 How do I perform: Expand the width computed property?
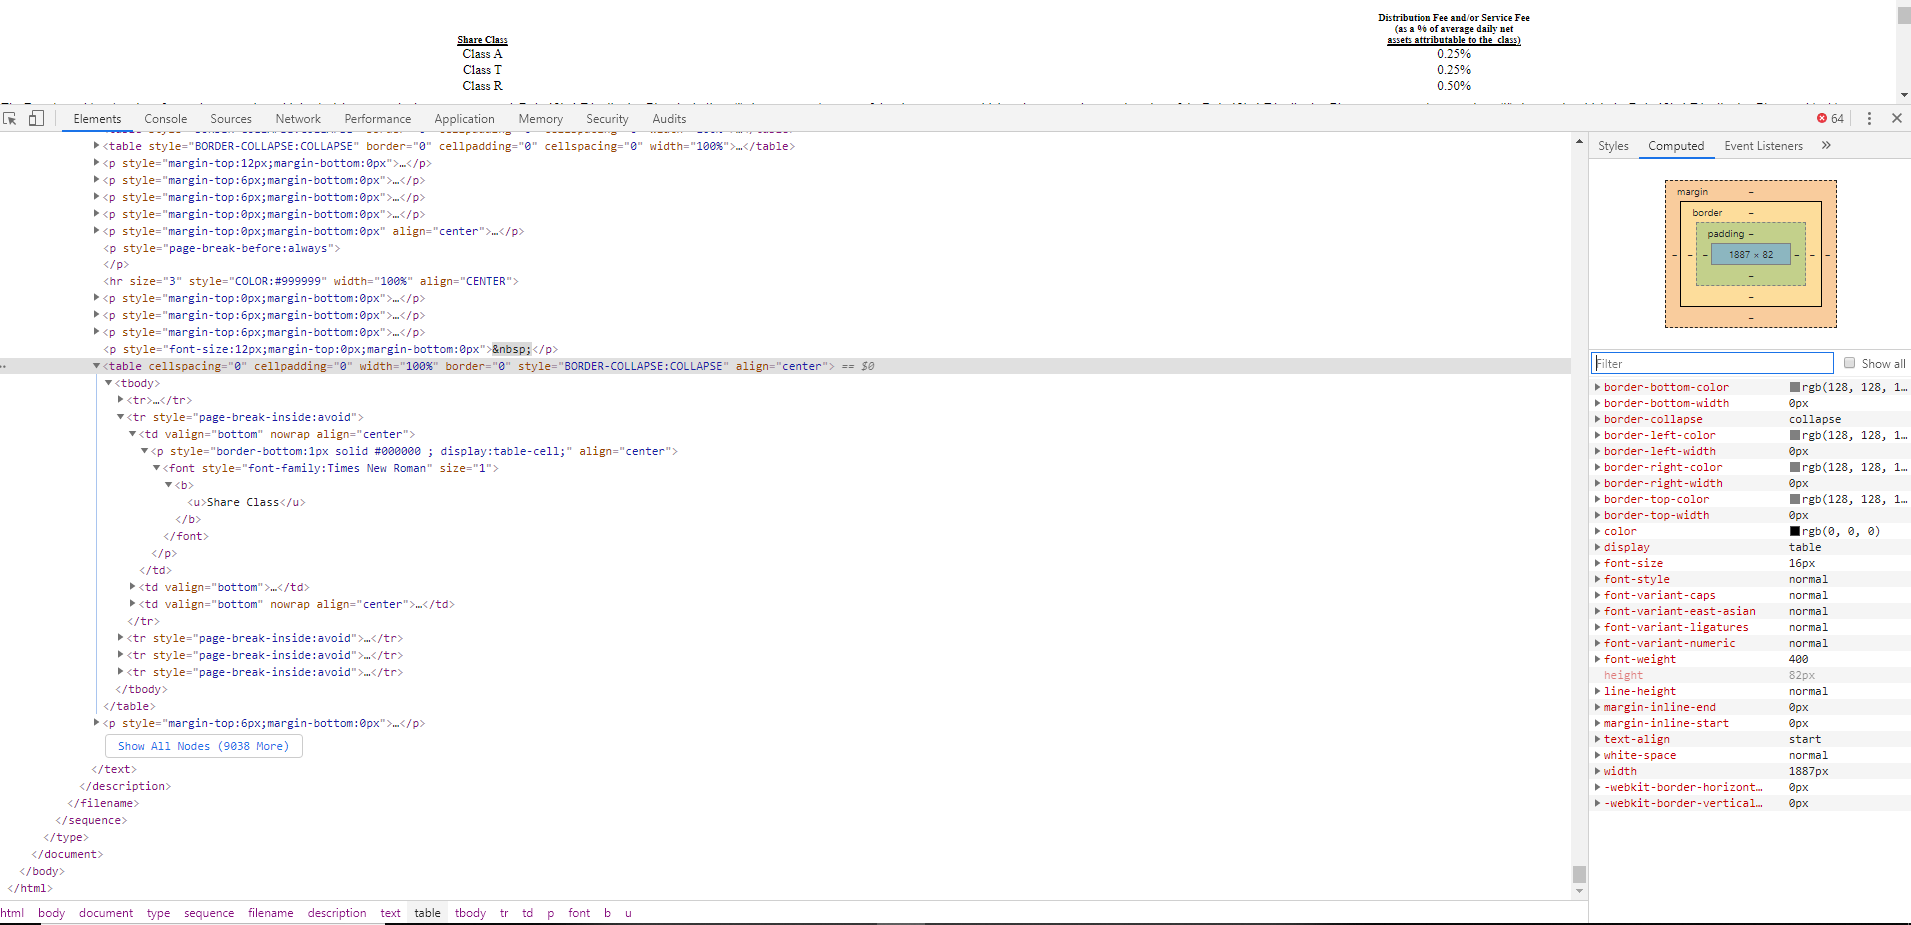[x=1598, y=771]
